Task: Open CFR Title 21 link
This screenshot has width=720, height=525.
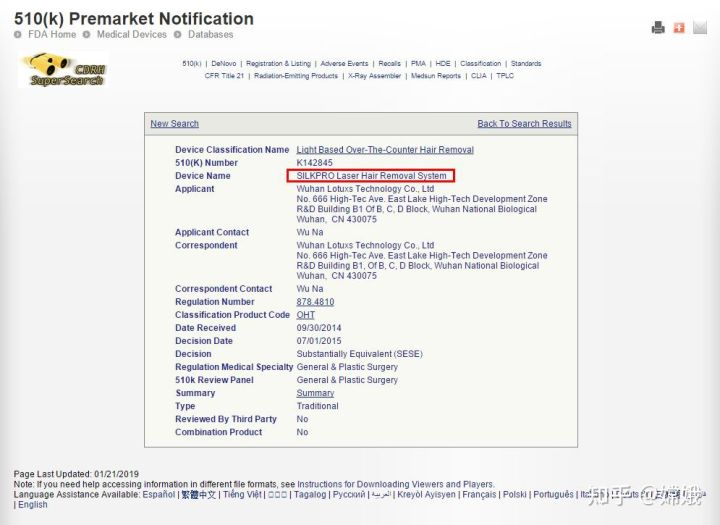Action: 224,76
